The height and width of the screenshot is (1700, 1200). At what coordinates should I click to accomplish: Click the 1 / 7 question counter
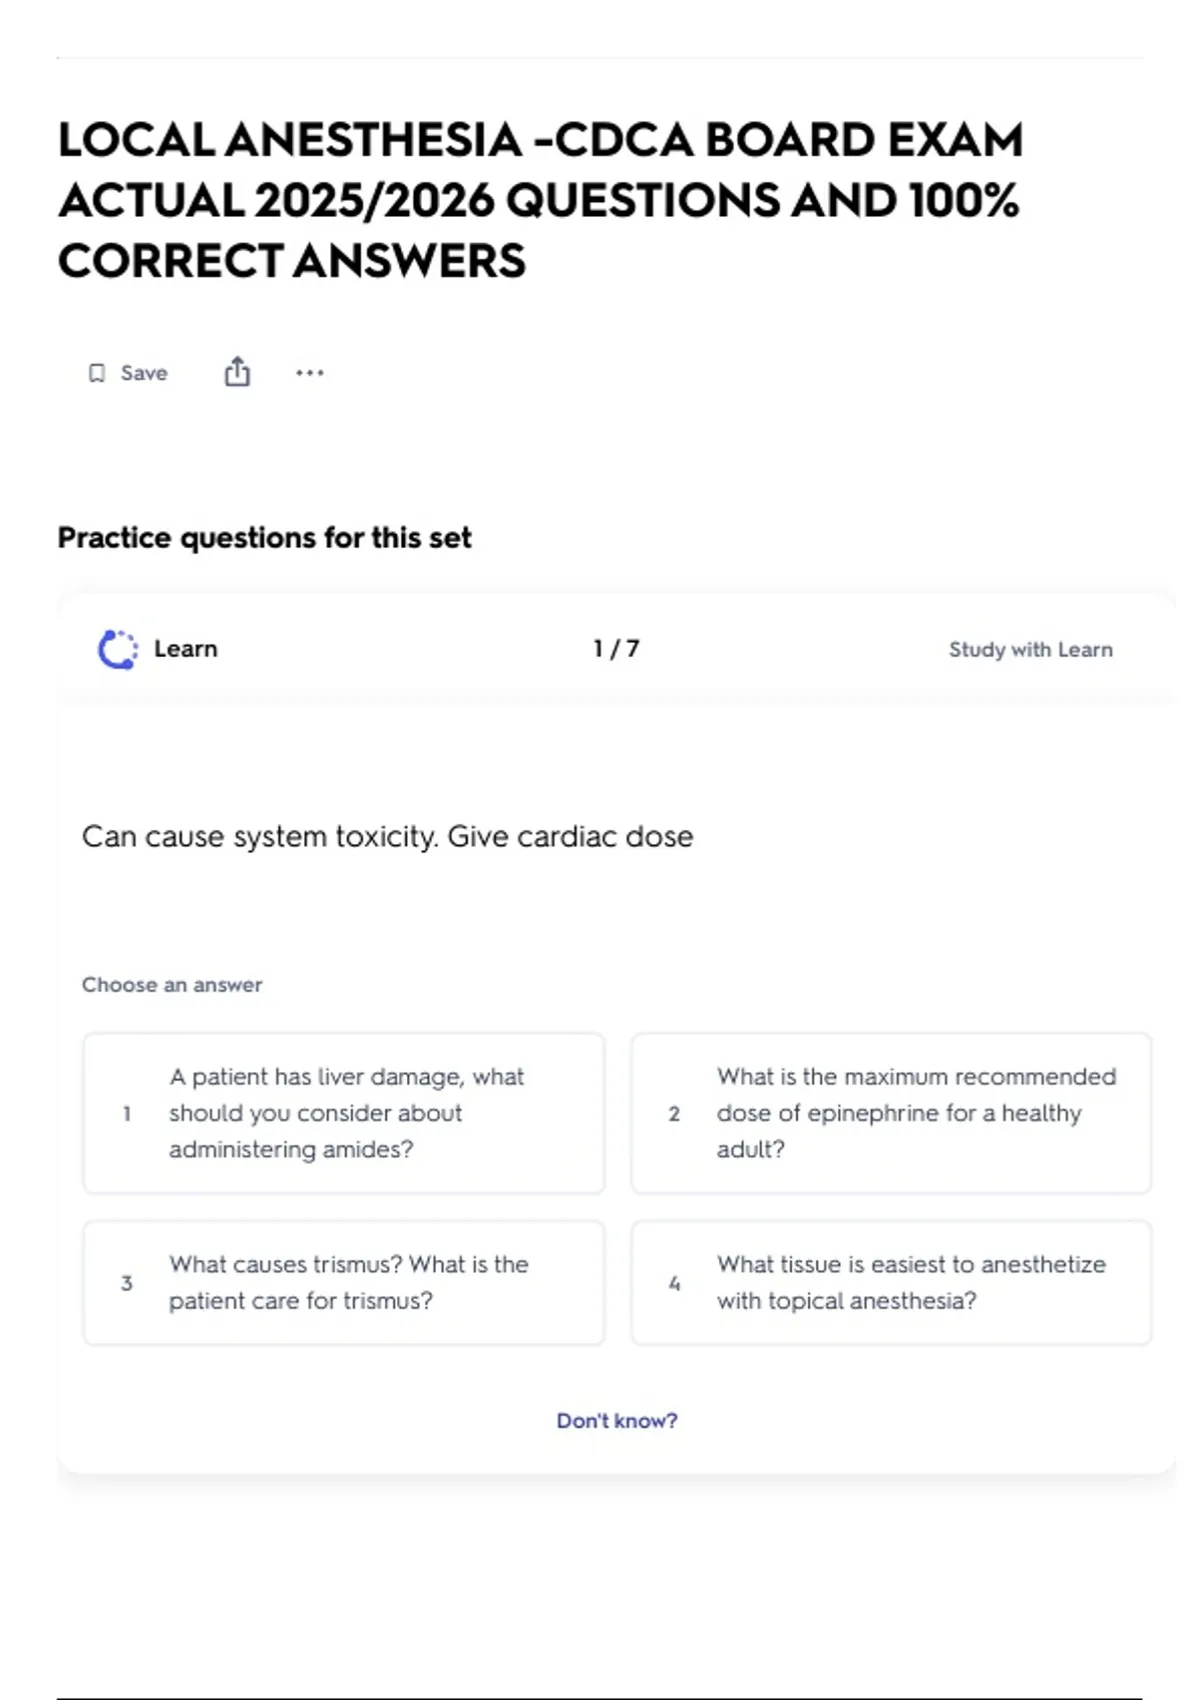(616, 649)
